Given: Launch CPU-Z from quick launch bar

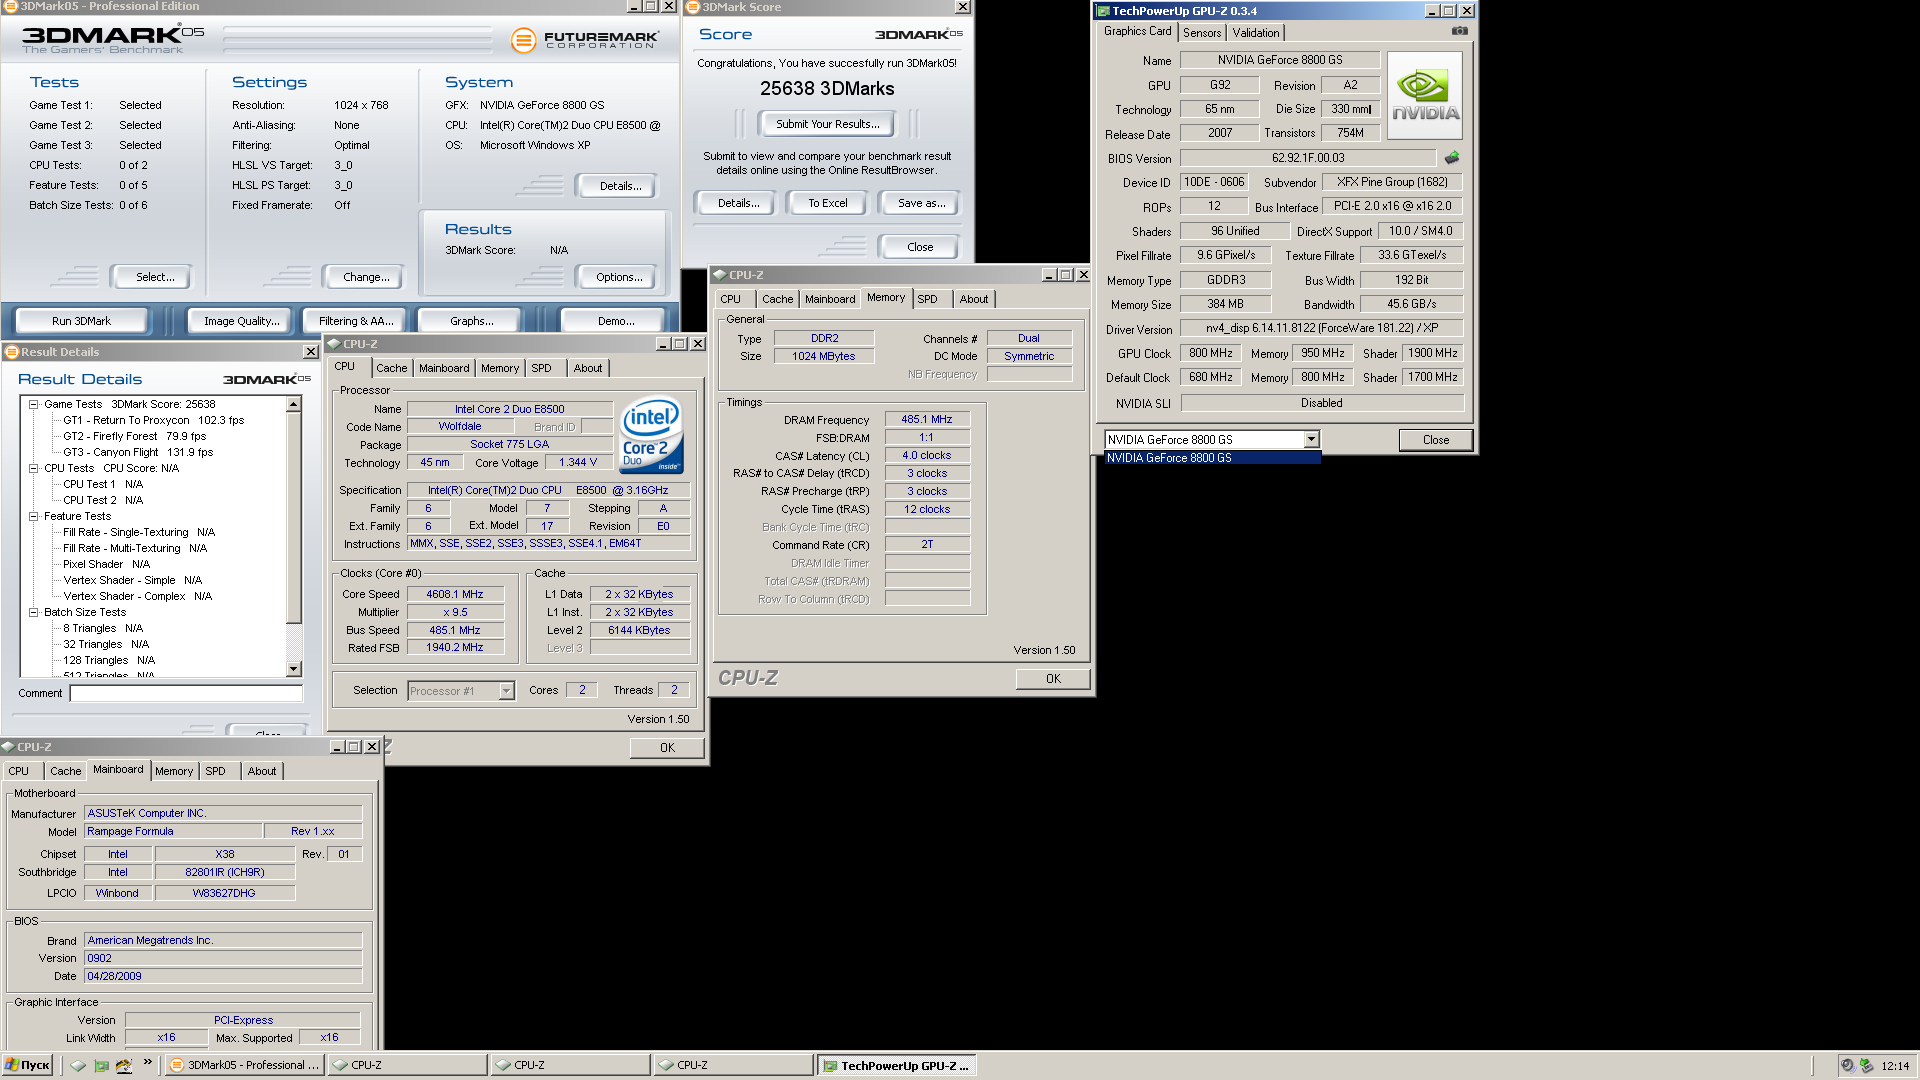Looking at the screenshot, I should tap(78, 1065).
